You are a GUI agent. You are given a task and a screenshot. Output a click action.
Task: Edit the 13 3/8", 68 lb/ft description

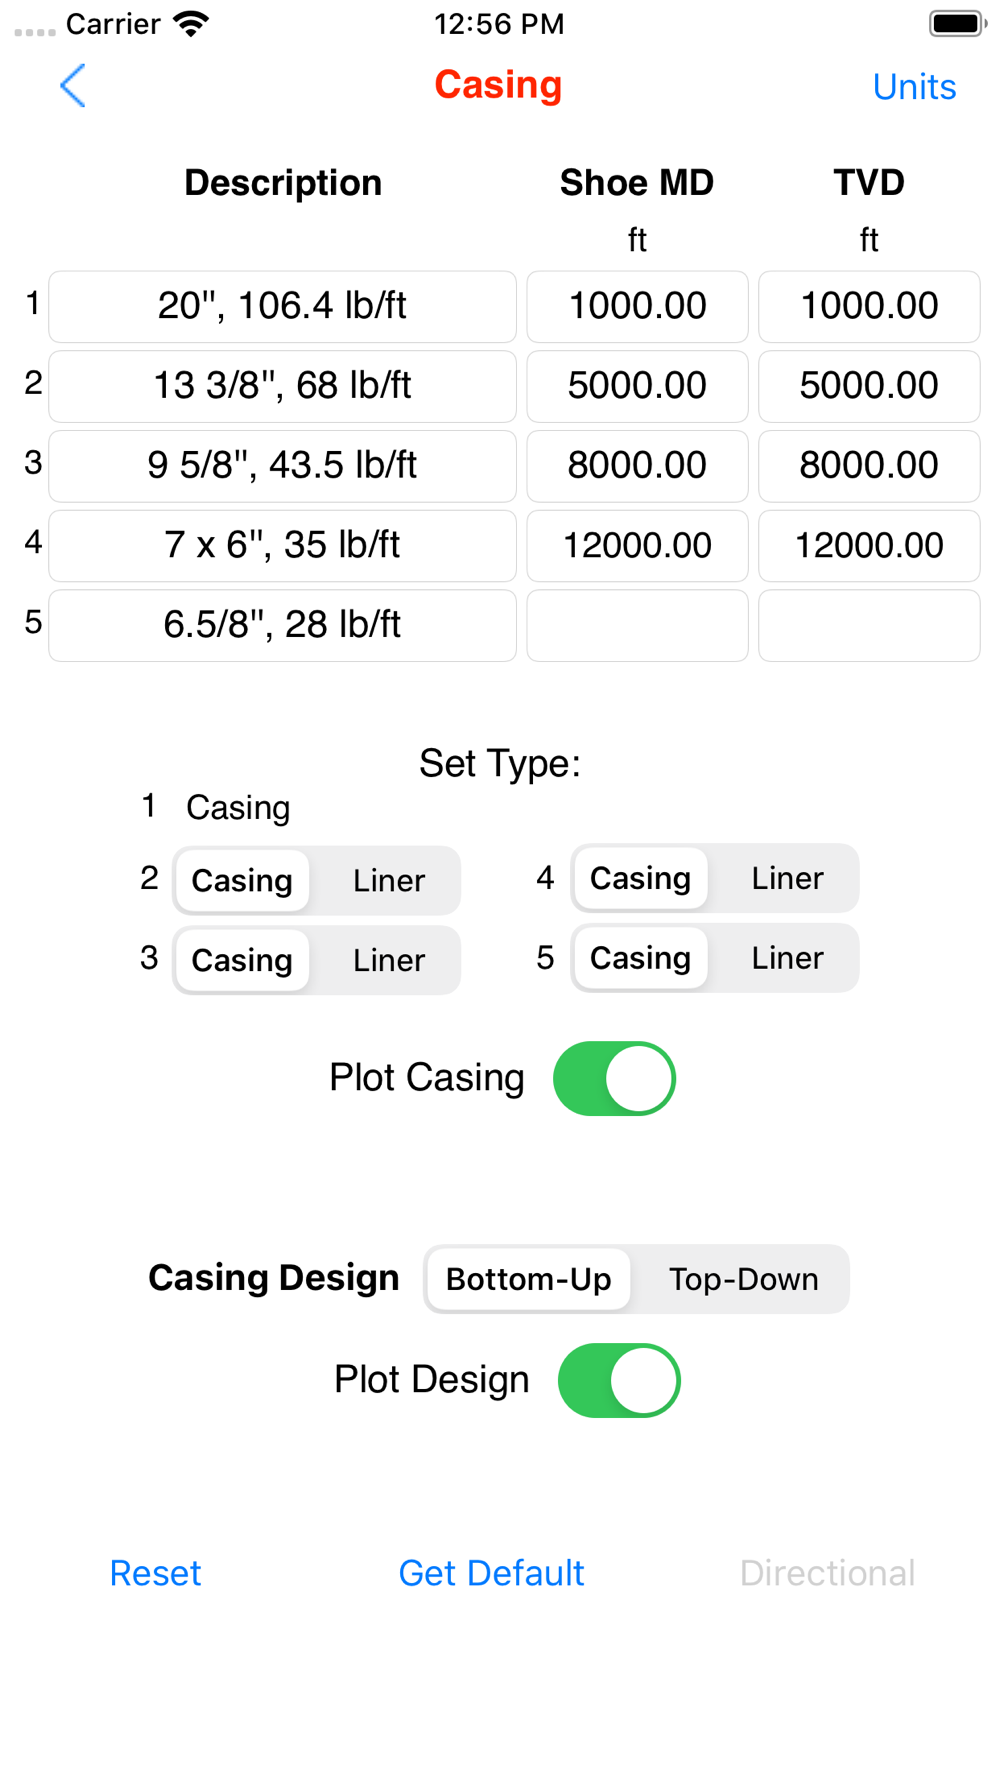[x=283, y=386]
